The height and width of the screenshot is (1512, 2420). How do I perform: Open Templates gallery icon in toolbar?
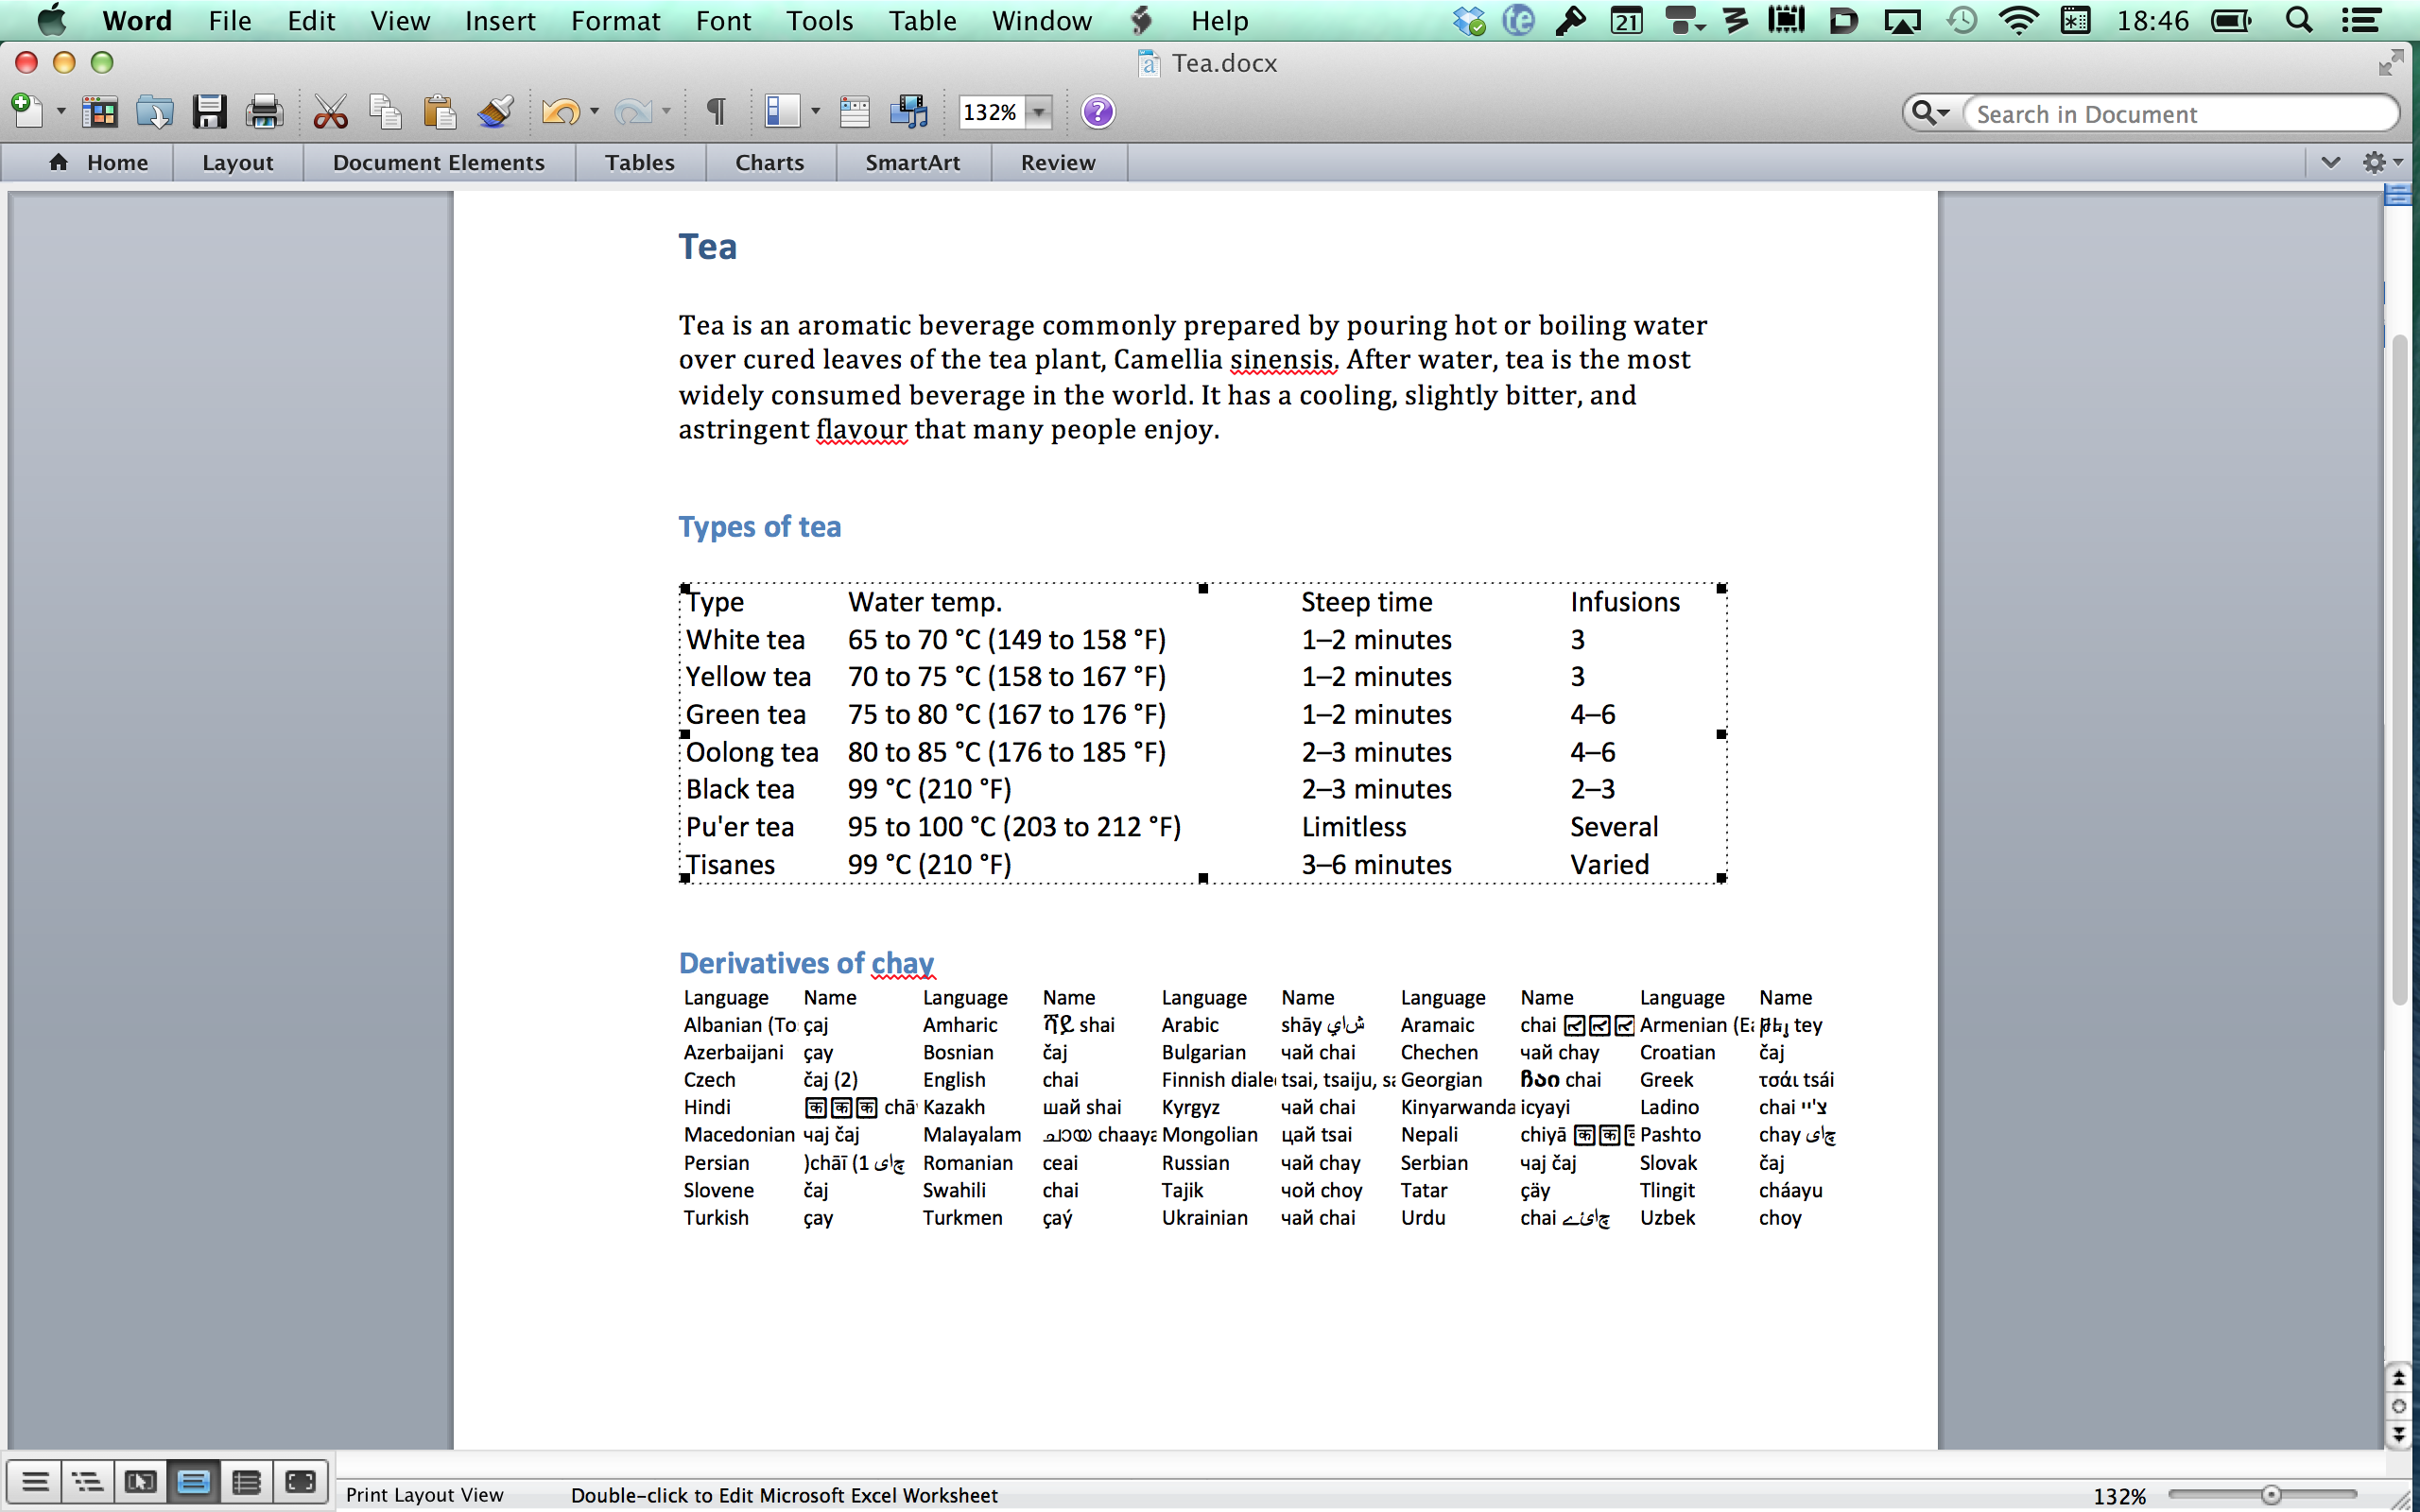(99, 112)
